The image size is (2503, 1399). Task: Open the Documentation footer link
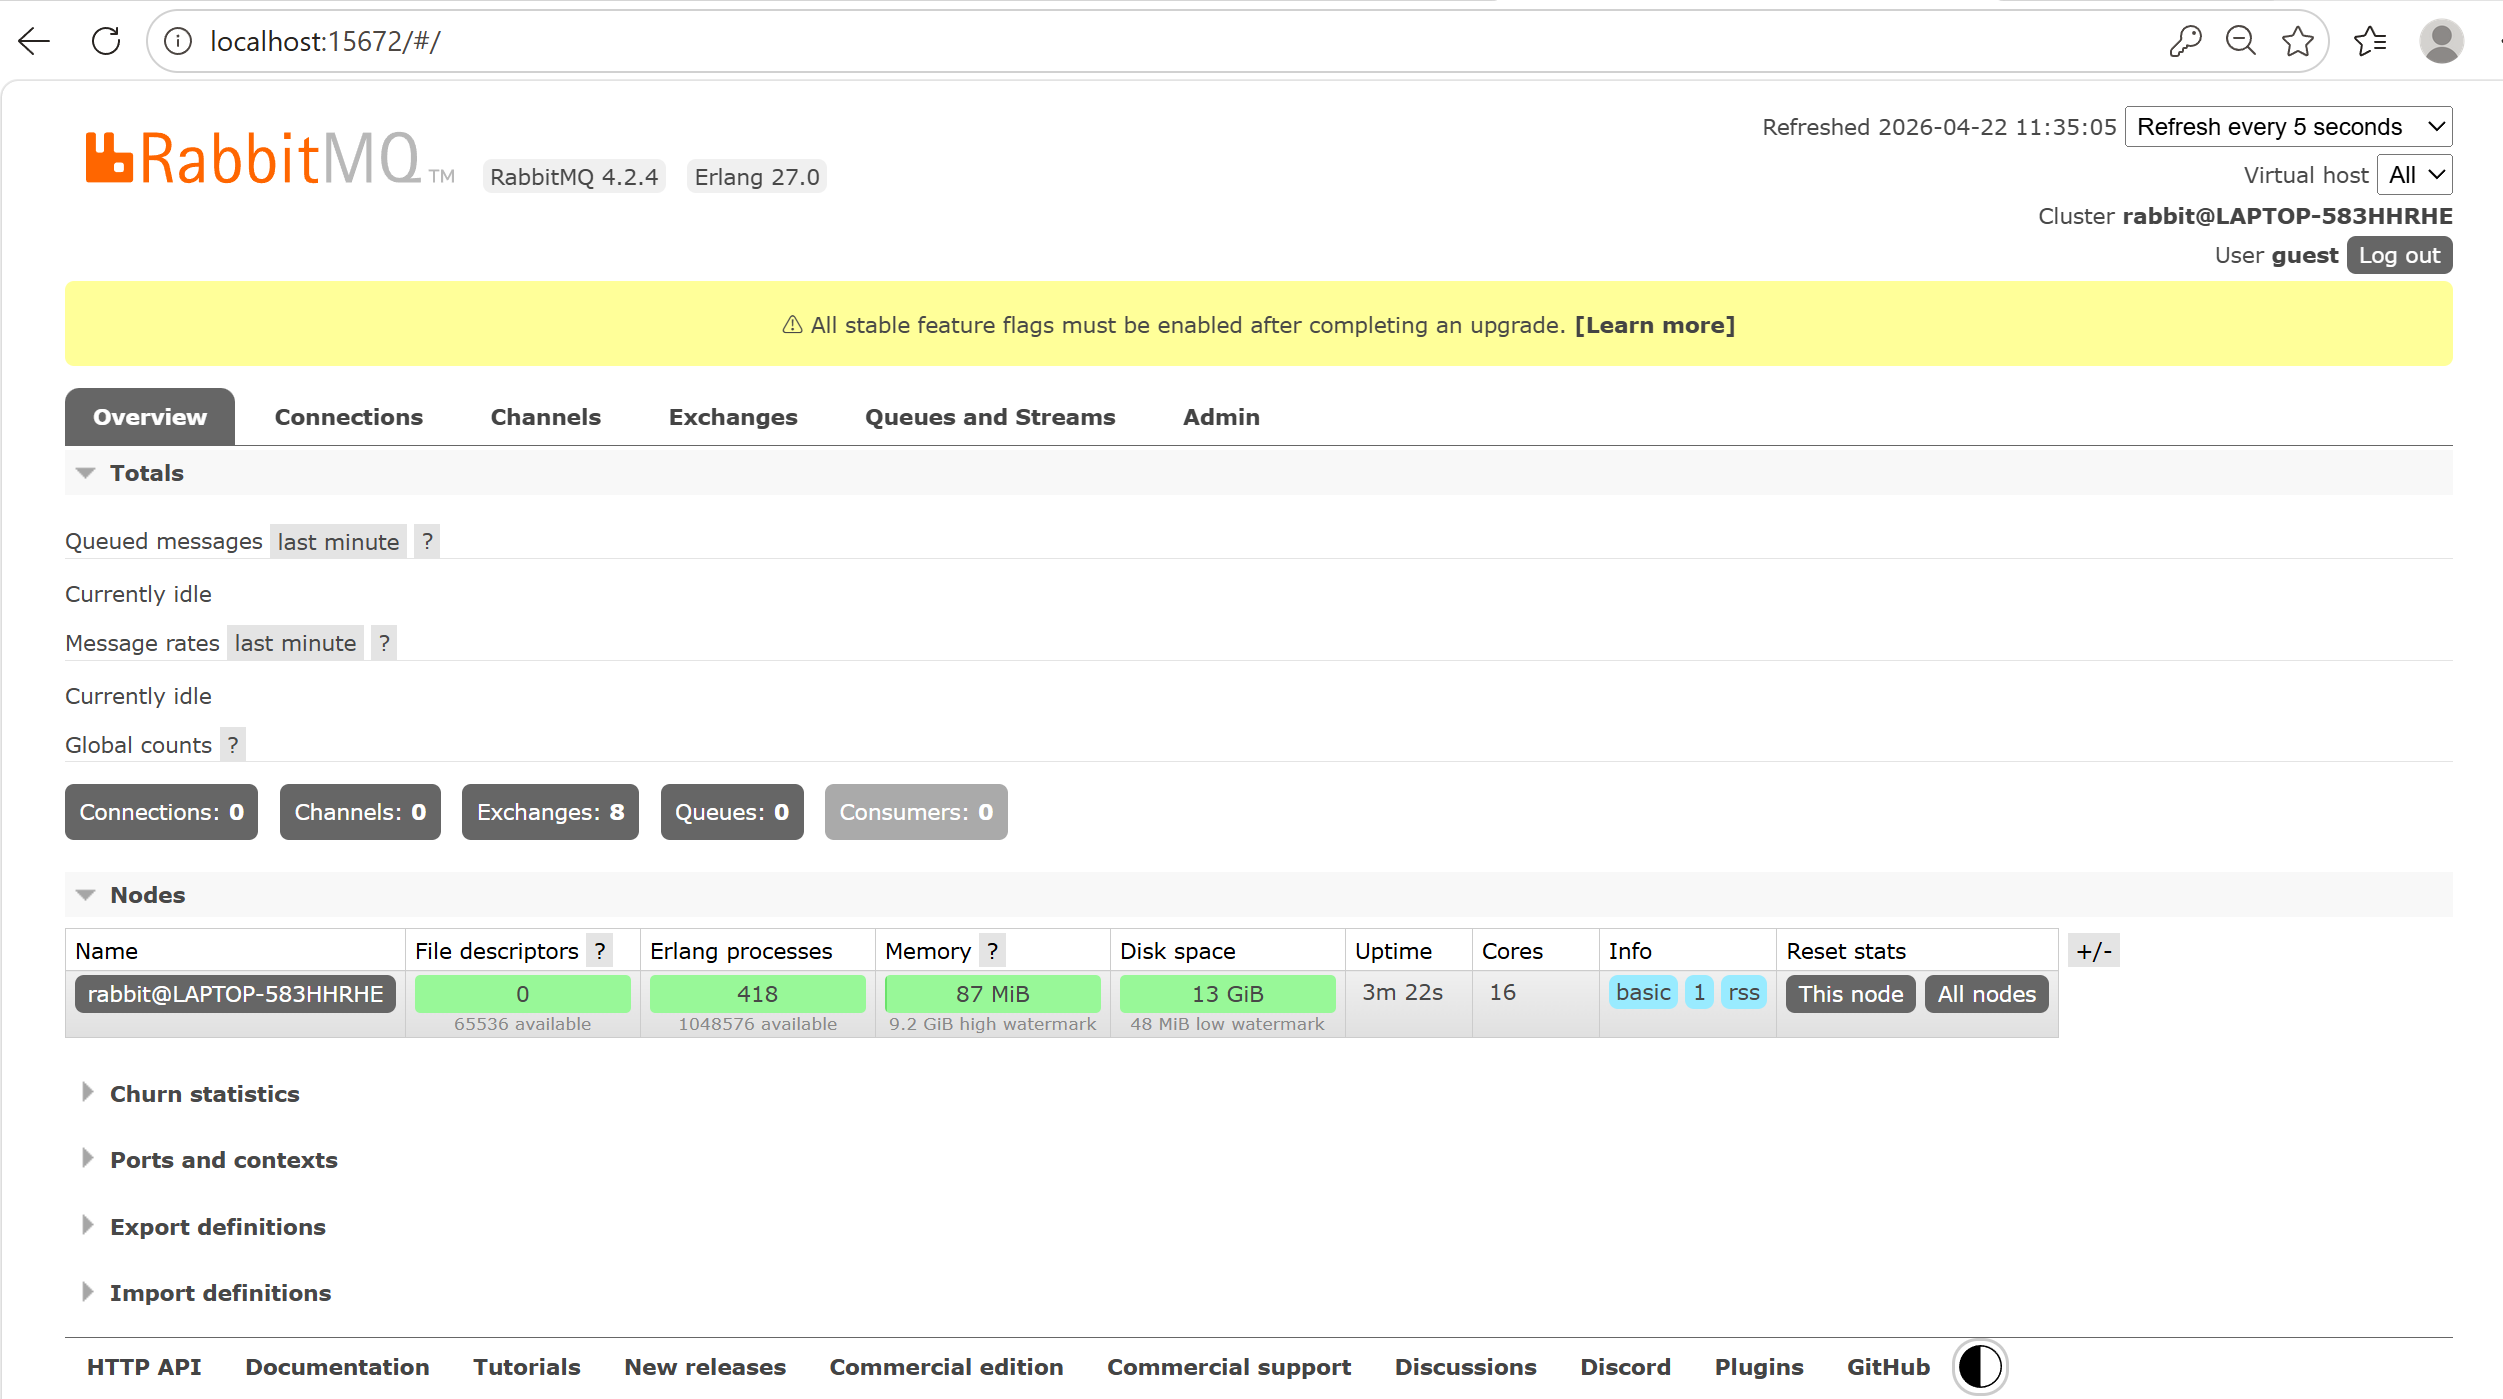pos(337,1367)
